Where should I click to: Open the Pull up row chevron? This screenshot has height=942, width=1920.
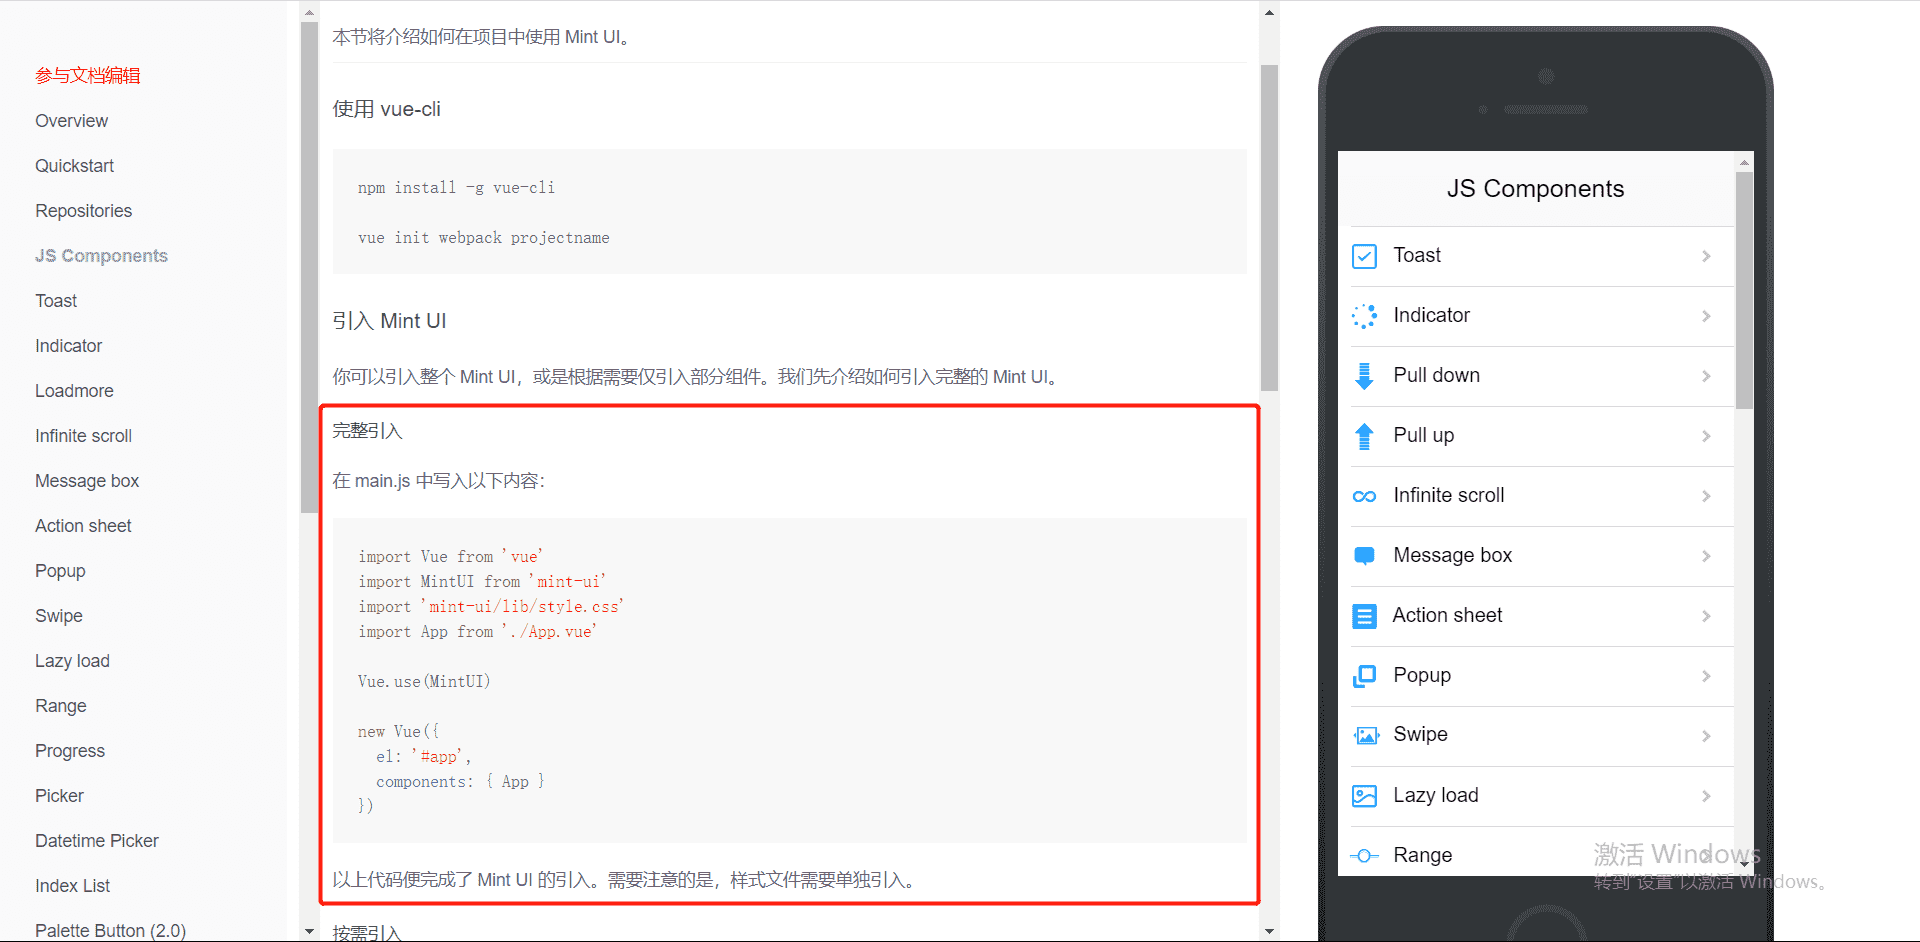(x=1706, y=436)
